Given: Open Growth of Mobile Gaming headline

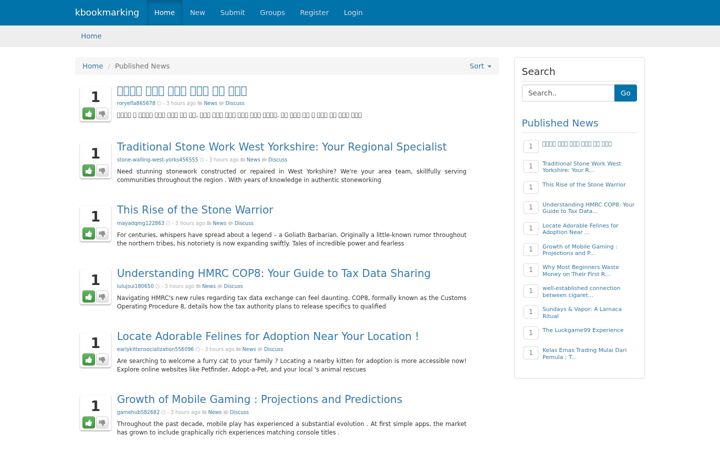Looking at the screenshot, I should (x=259, y=399).
